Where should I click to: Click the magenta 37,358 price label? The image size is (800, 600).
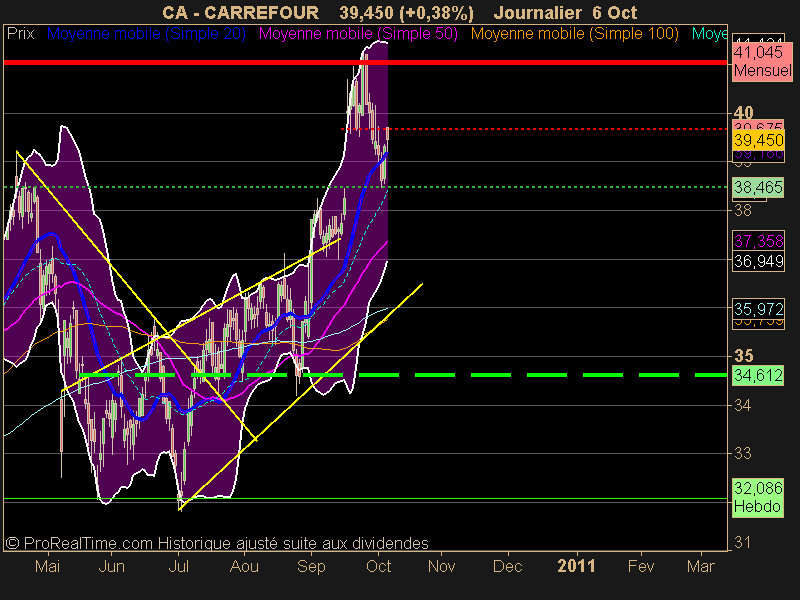[x=758, y=241]
